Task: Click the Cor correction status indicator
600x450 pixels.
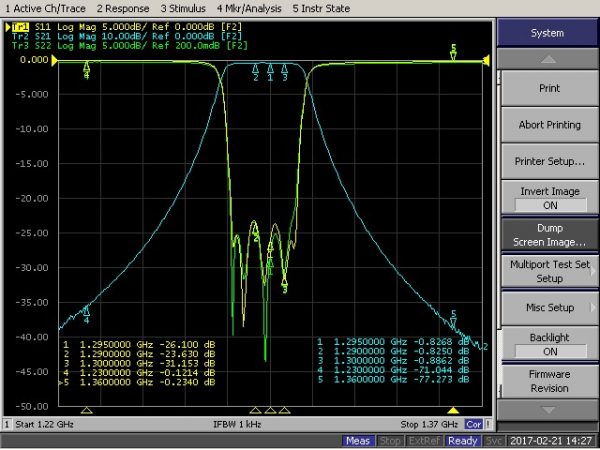Action: pyautogui.click(x=473, y=424)
